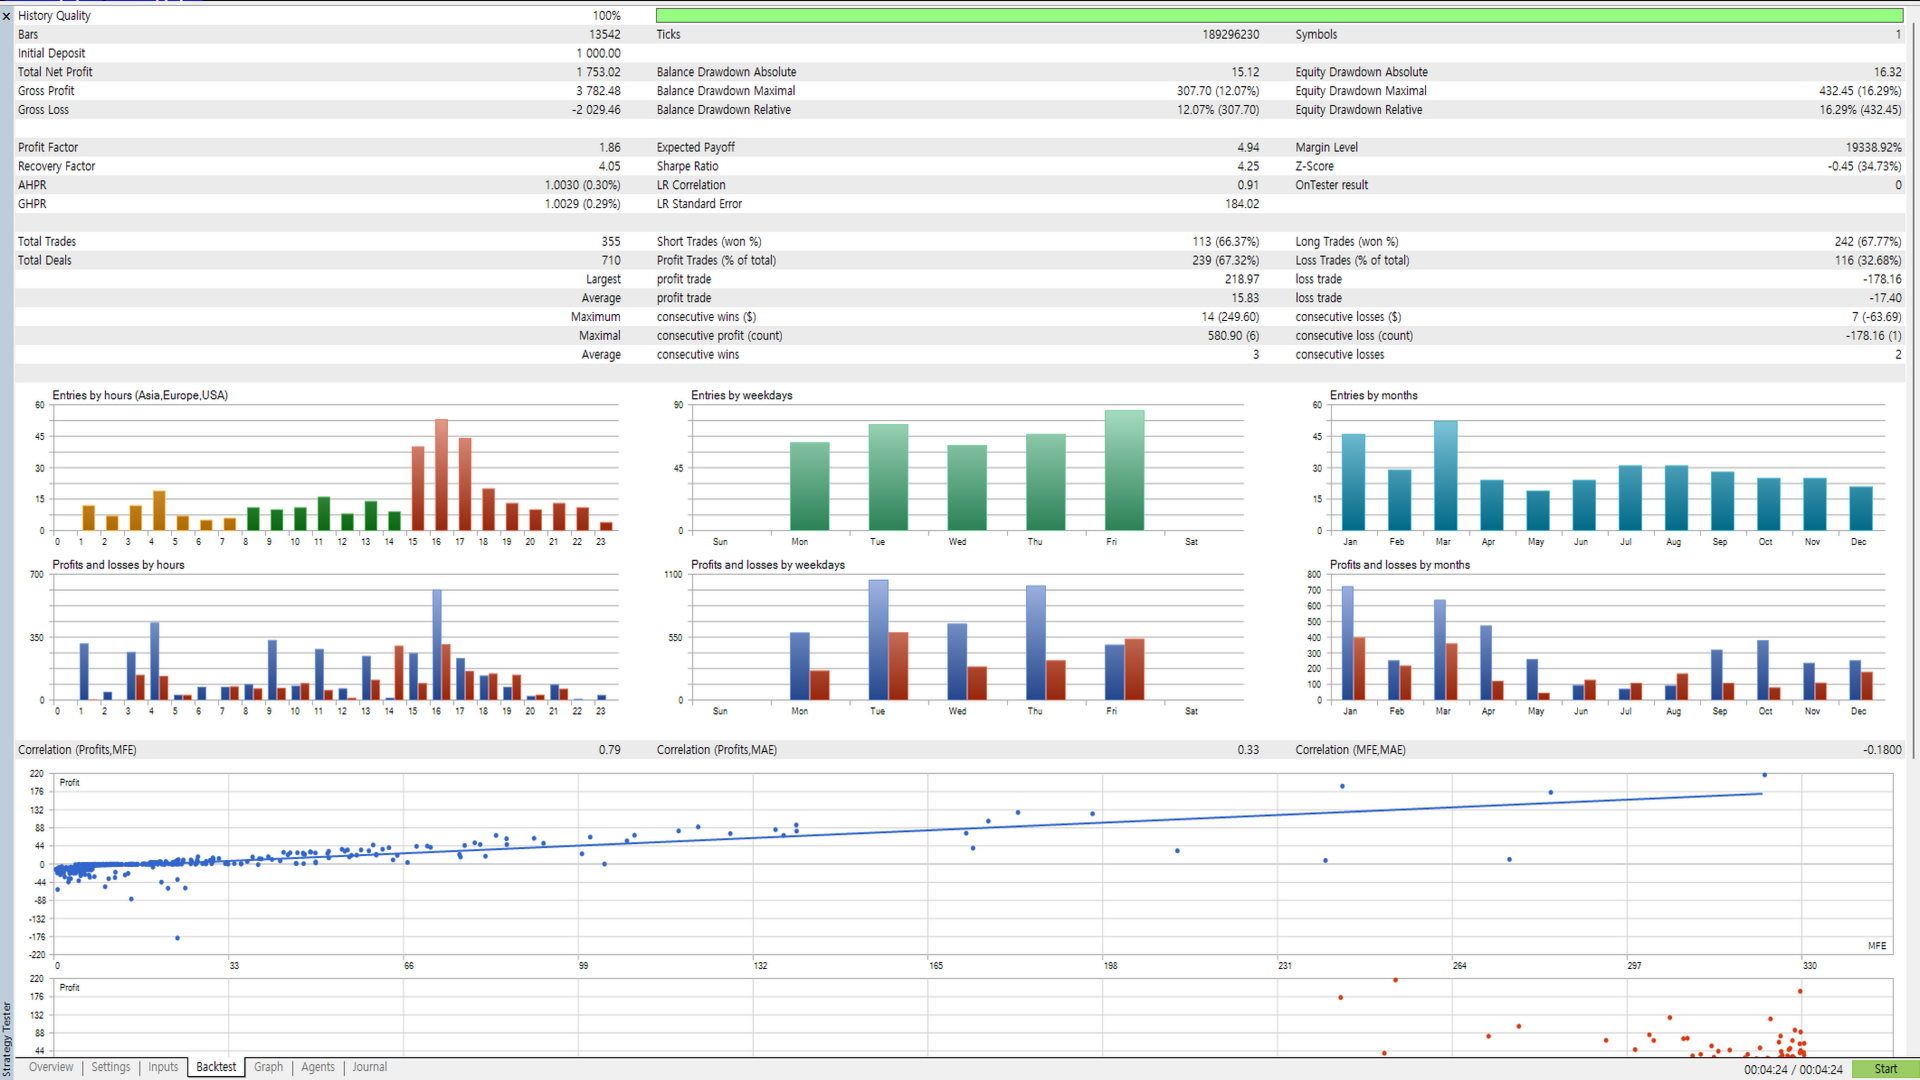The height and width of the screenshot is (1080, 1920).
Task: Click the Fri bar in Entries by weekdays
Action: point(1124,470)
